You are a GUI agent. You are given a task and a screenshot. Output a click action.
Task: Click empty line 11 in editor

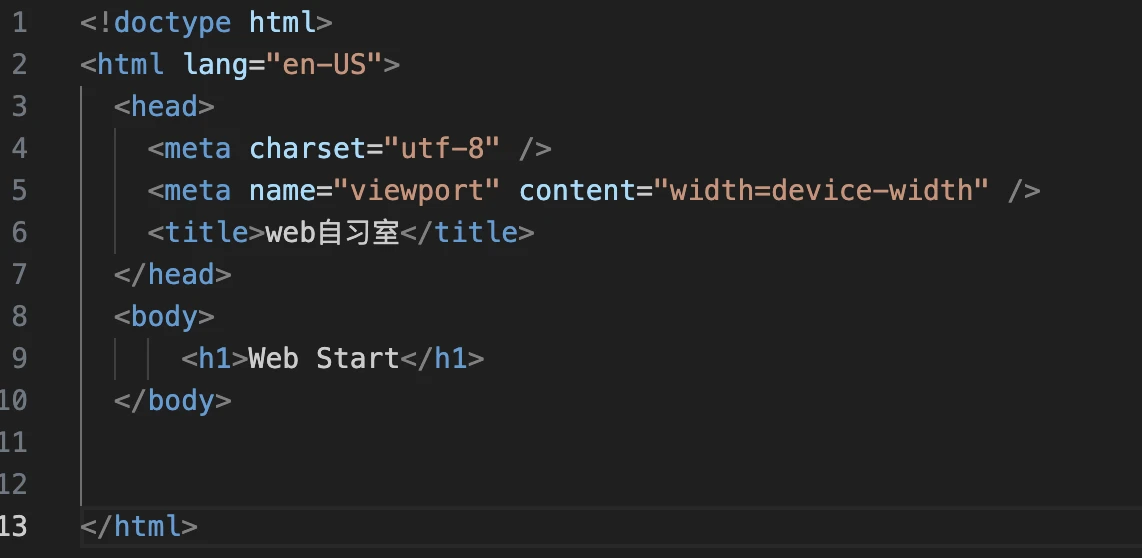coord(612,442)
